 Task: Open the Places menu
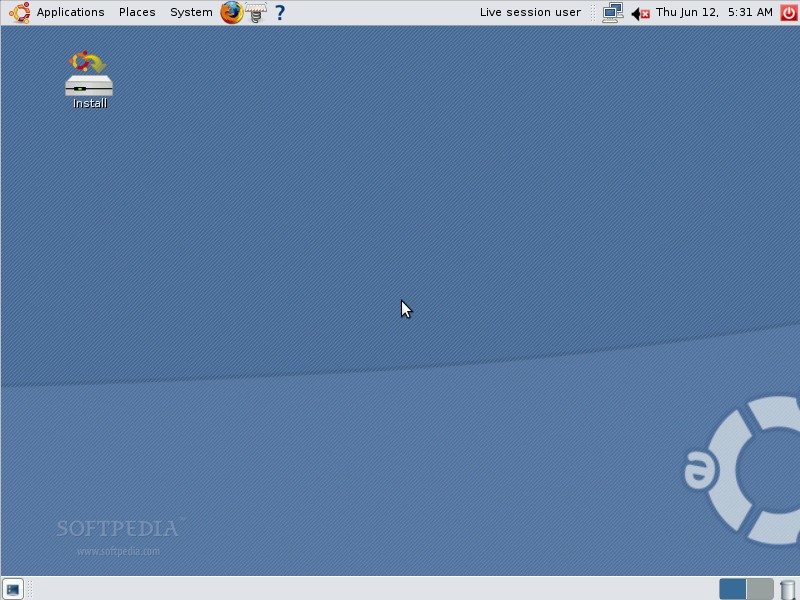point(137,12)
